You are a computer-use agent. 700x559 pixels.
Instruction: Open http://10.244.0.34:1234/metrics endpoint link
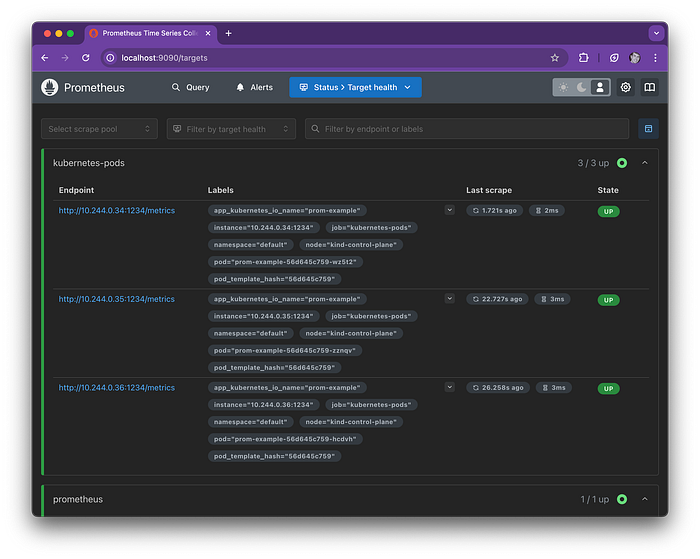click(117, 211)
